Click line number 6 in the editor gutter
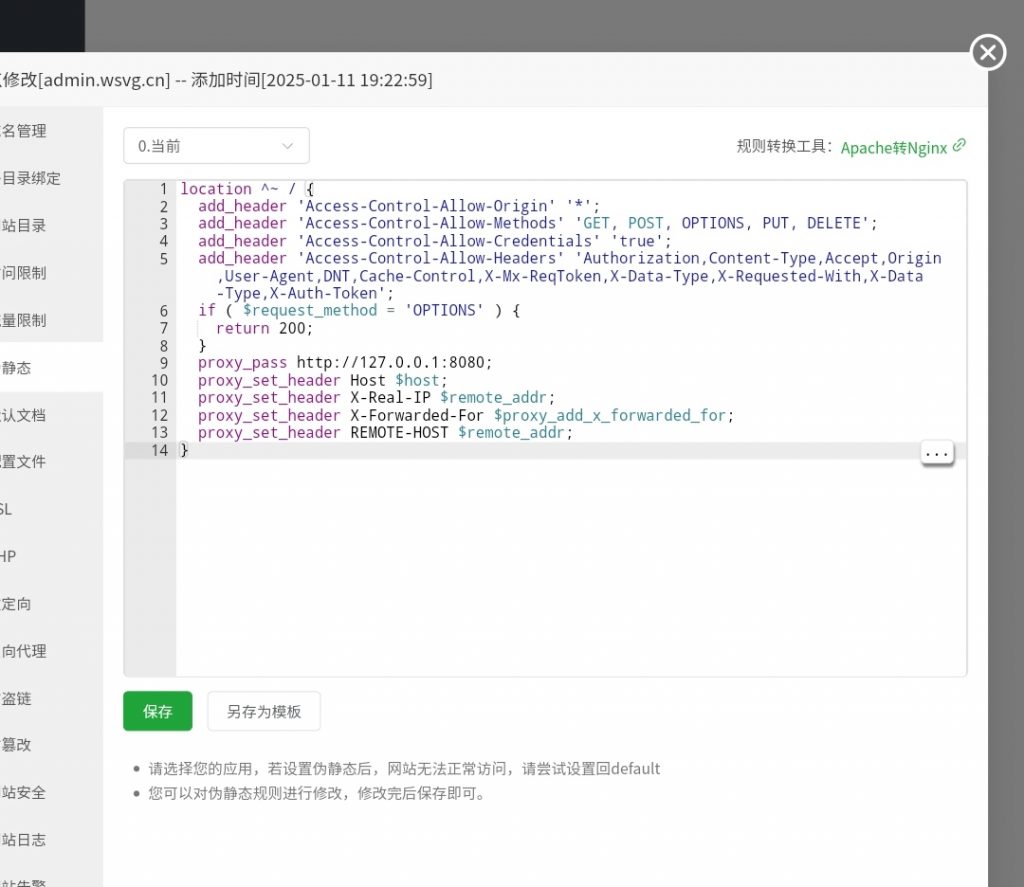 (x=163, y=311)
